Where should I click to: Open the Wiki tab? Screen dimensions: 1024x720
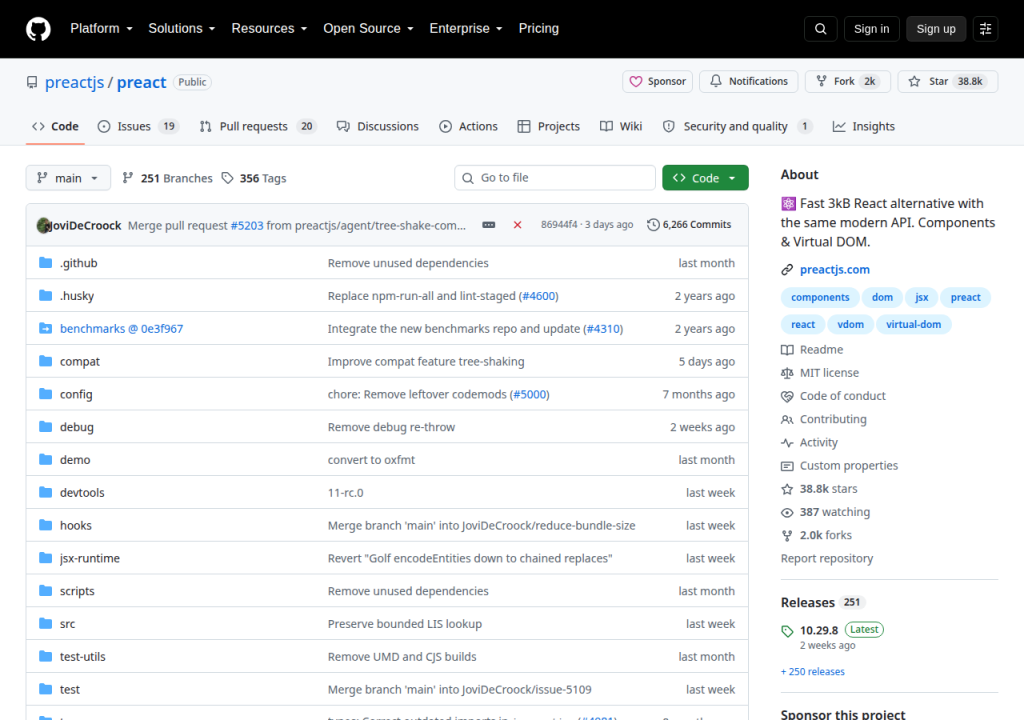coord(621,126)
